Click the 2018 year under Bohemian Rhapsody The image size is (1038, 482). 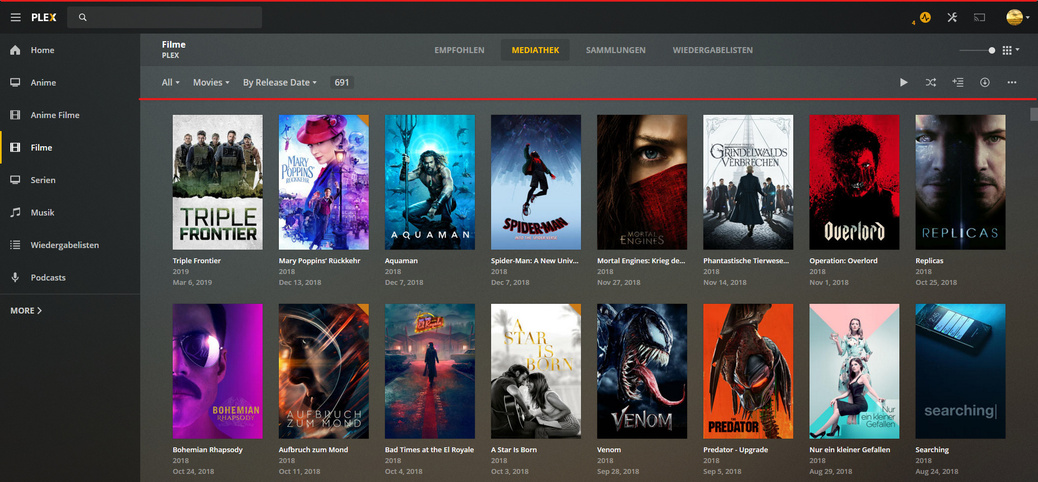pos(181,460)
